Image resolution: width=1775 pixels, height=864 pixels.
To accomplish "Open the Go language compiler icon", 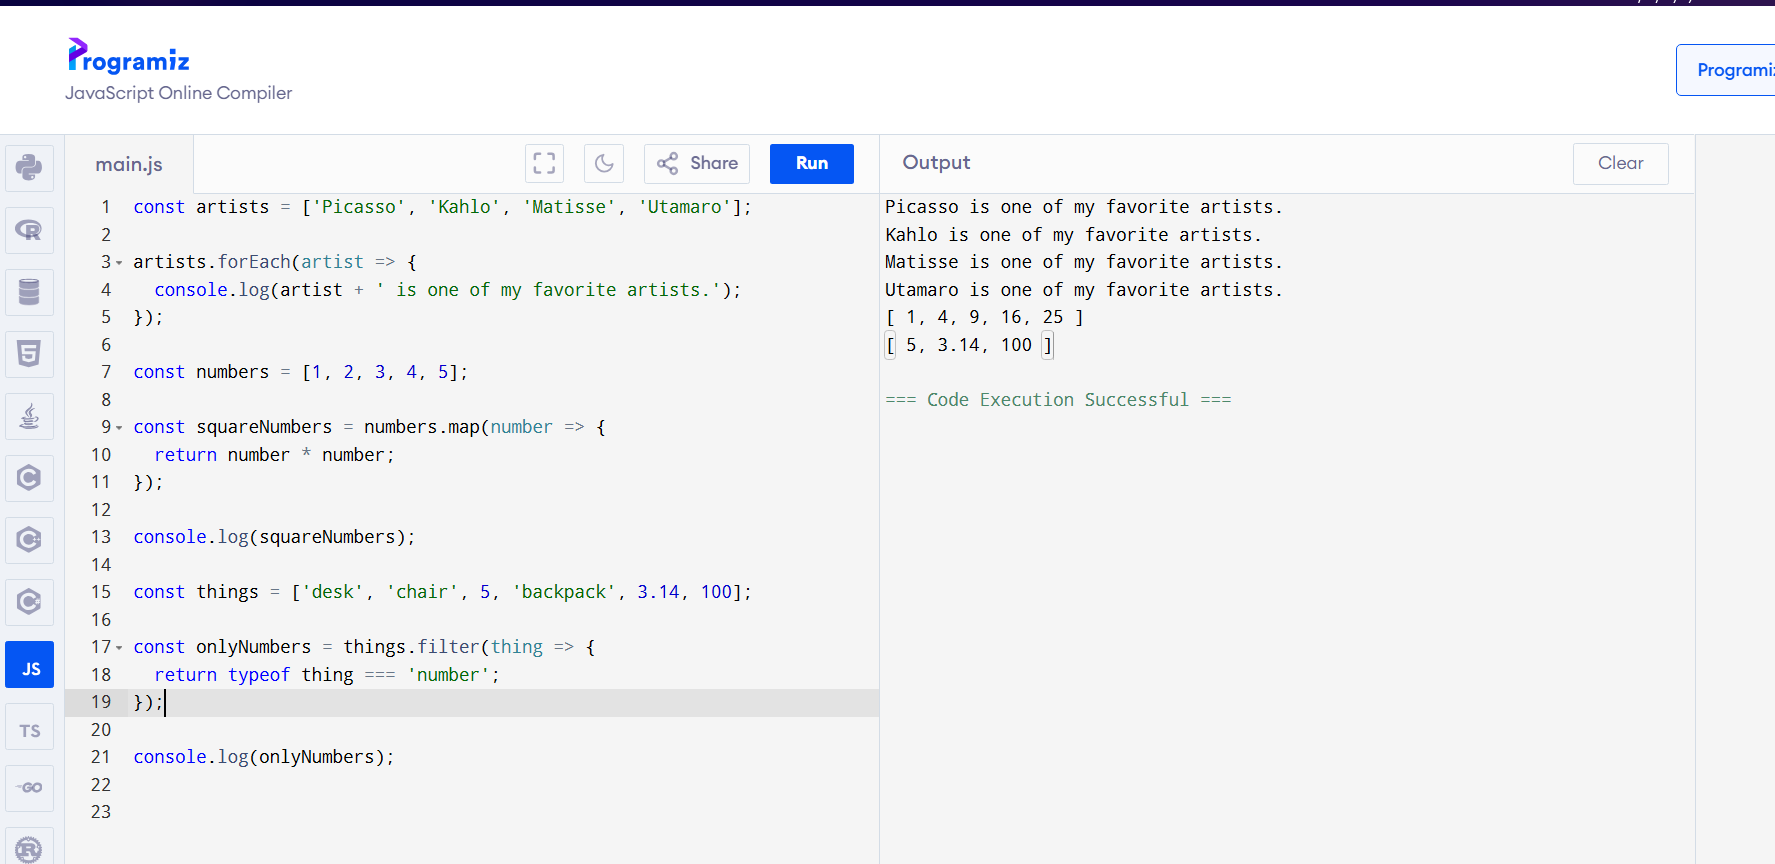I will (x=29, y=788).
